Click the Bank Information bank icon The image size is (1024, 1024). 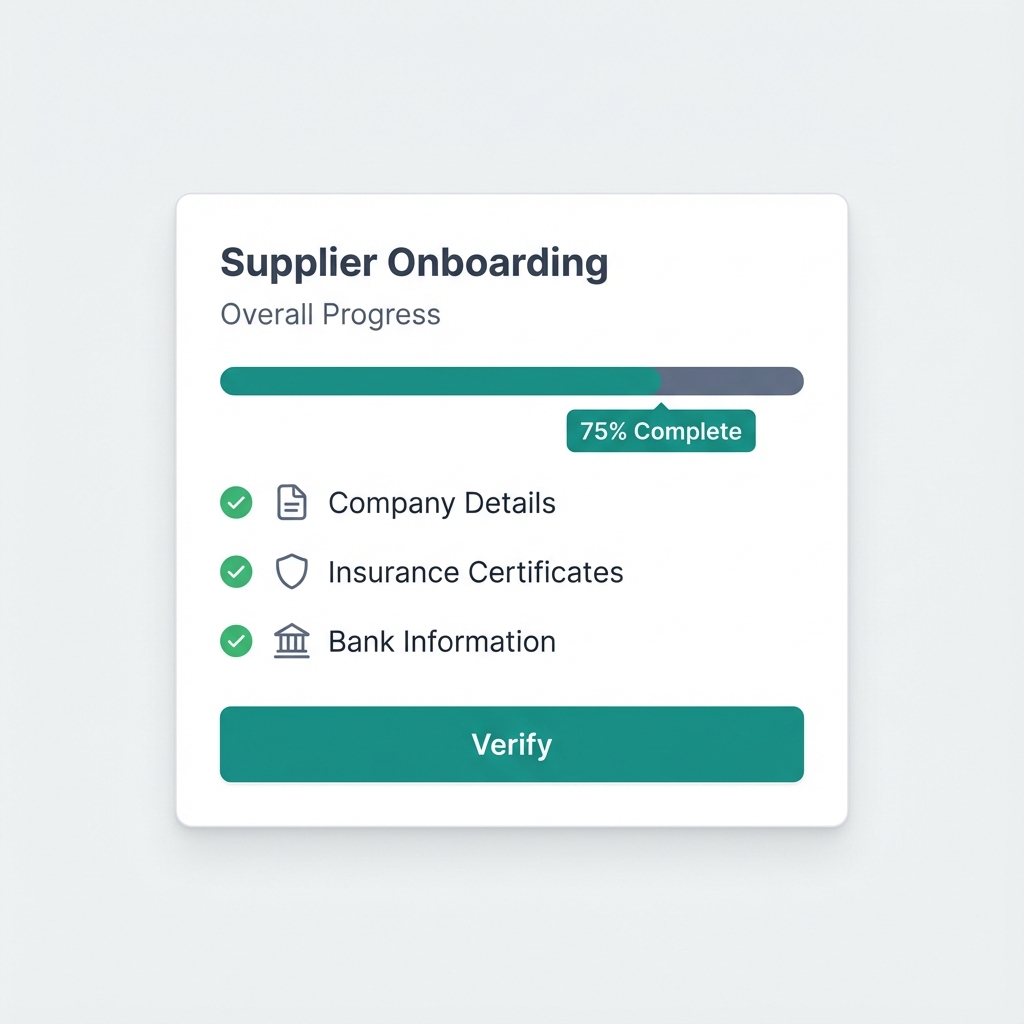[291, 641]
